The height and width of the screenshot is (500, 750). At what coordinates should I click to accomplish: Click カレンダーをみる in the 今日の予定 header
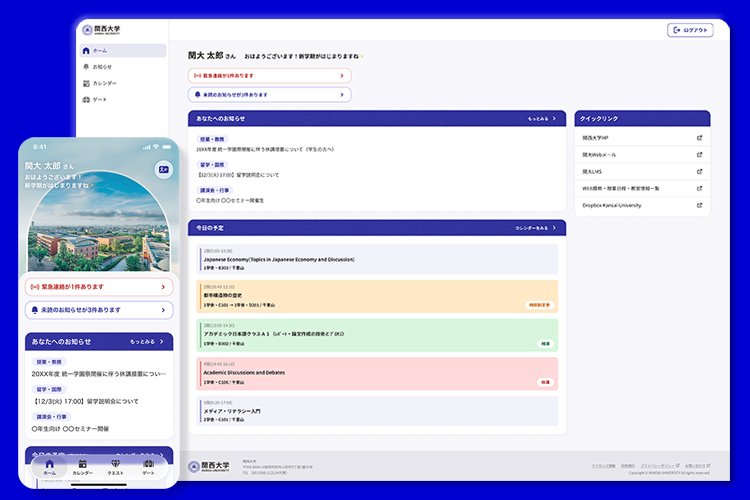click(x=531, y=228)
